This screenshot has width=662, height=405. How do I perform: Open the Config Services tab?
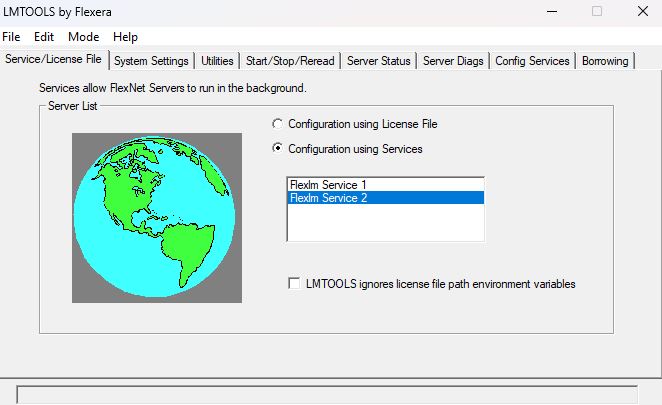pos(532,61)
